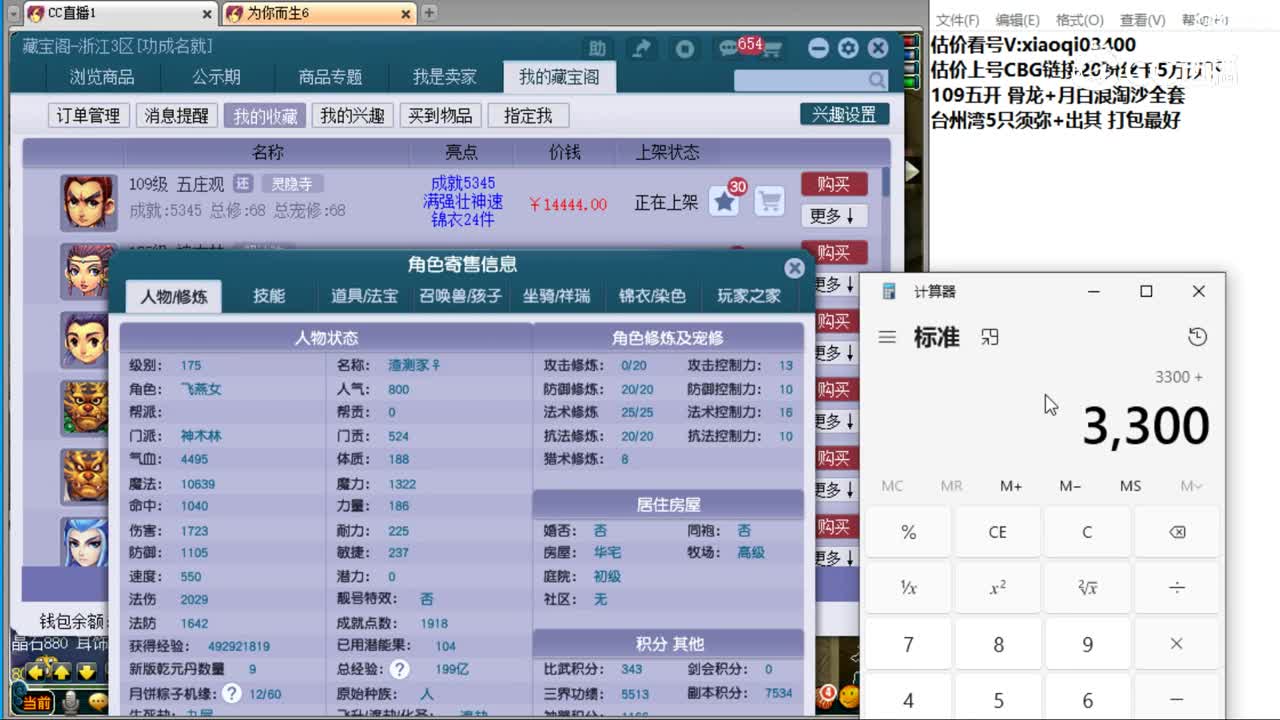This screenshot has height=720, width=1280.
Task: Open the 格式(O) menu in Notepad
Action: 1077,19
